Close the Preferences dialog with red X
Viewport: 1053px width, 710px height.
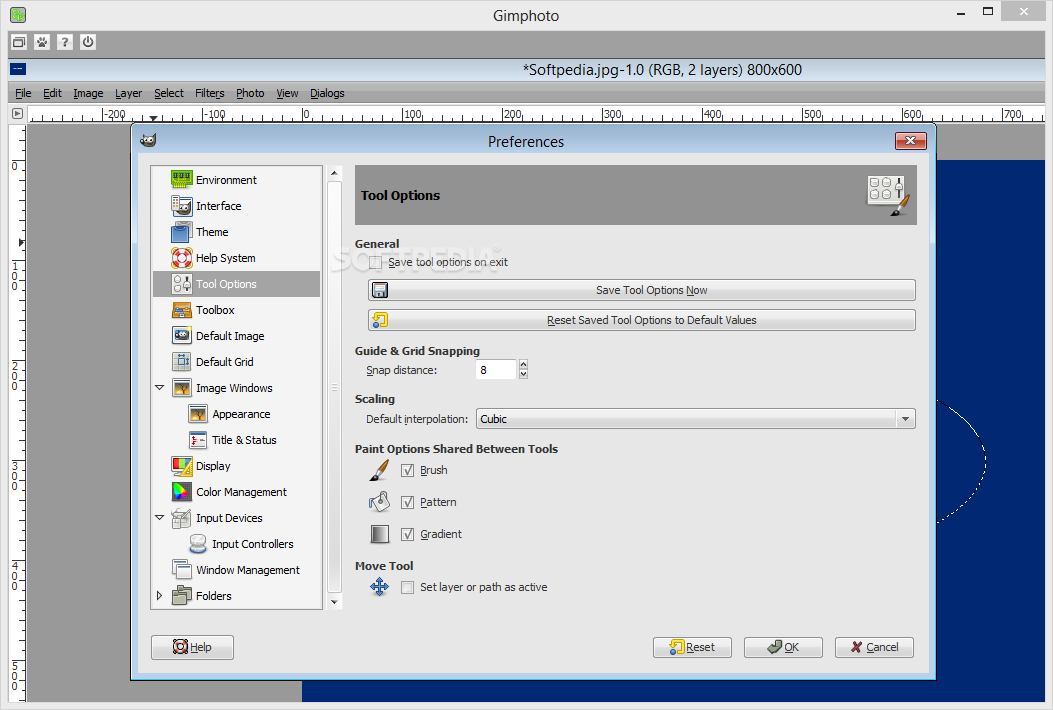[911, 140]
